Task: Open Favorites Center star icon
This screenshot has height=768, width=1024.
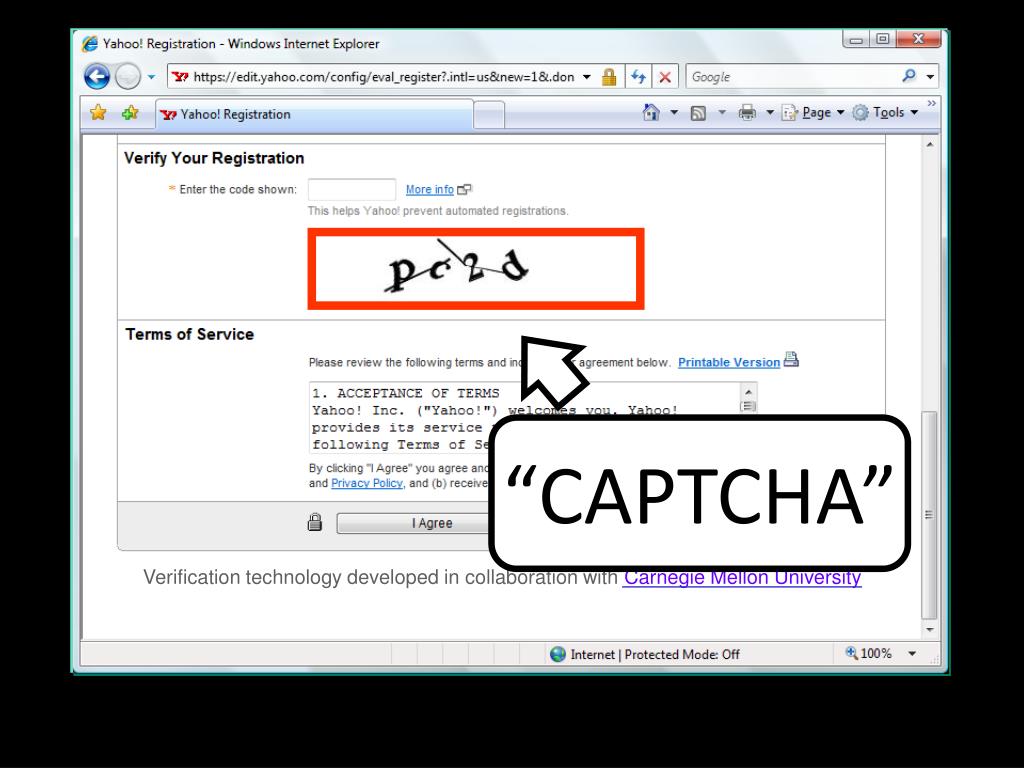Action: 98,113
